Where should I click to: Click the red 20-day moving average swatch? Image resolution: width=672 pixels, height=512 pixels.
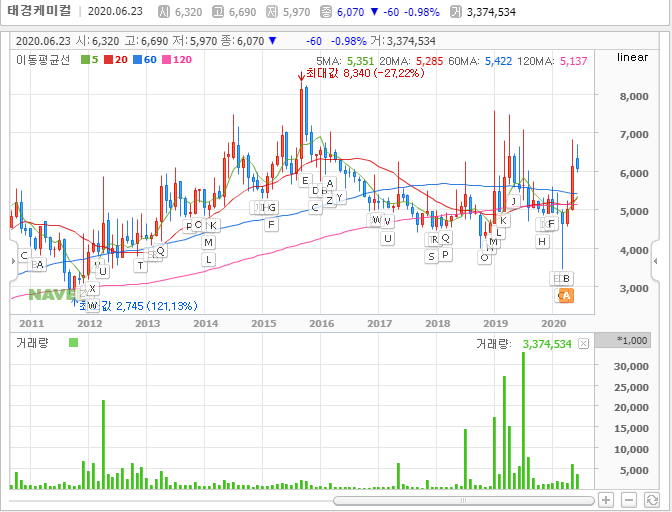108,60
